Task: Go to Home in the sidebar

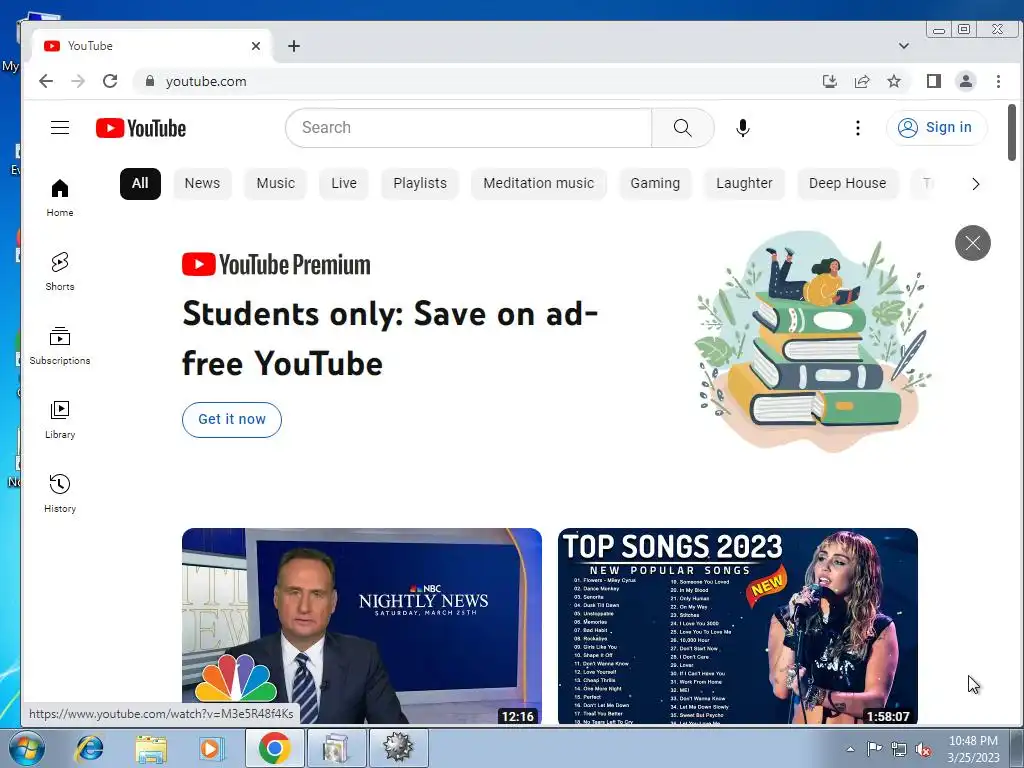Action: pyautogui.click(x=60, y=197)
